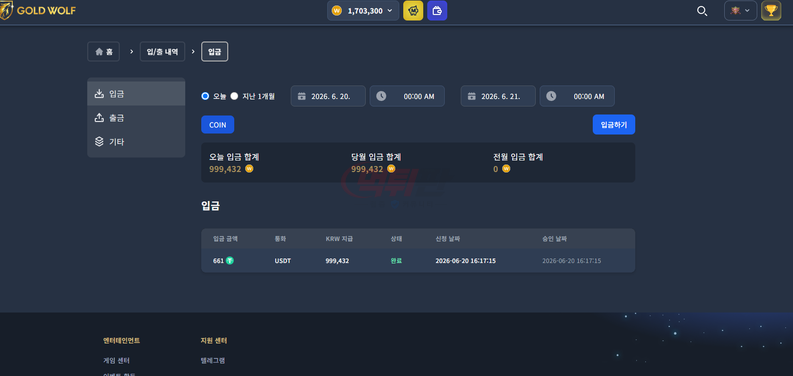Open the 텔레그램 footer link

(213, 361)
